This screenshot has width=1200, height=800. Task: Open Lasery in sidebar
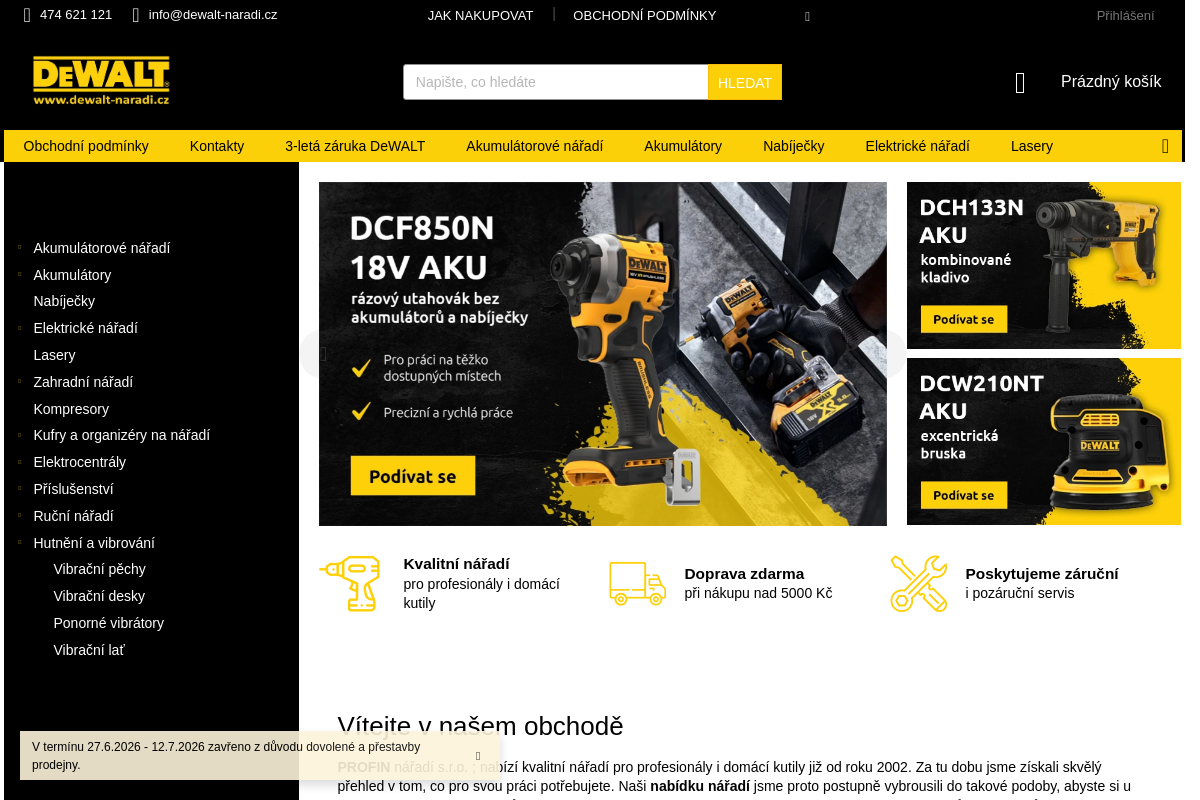coord(54,355)
